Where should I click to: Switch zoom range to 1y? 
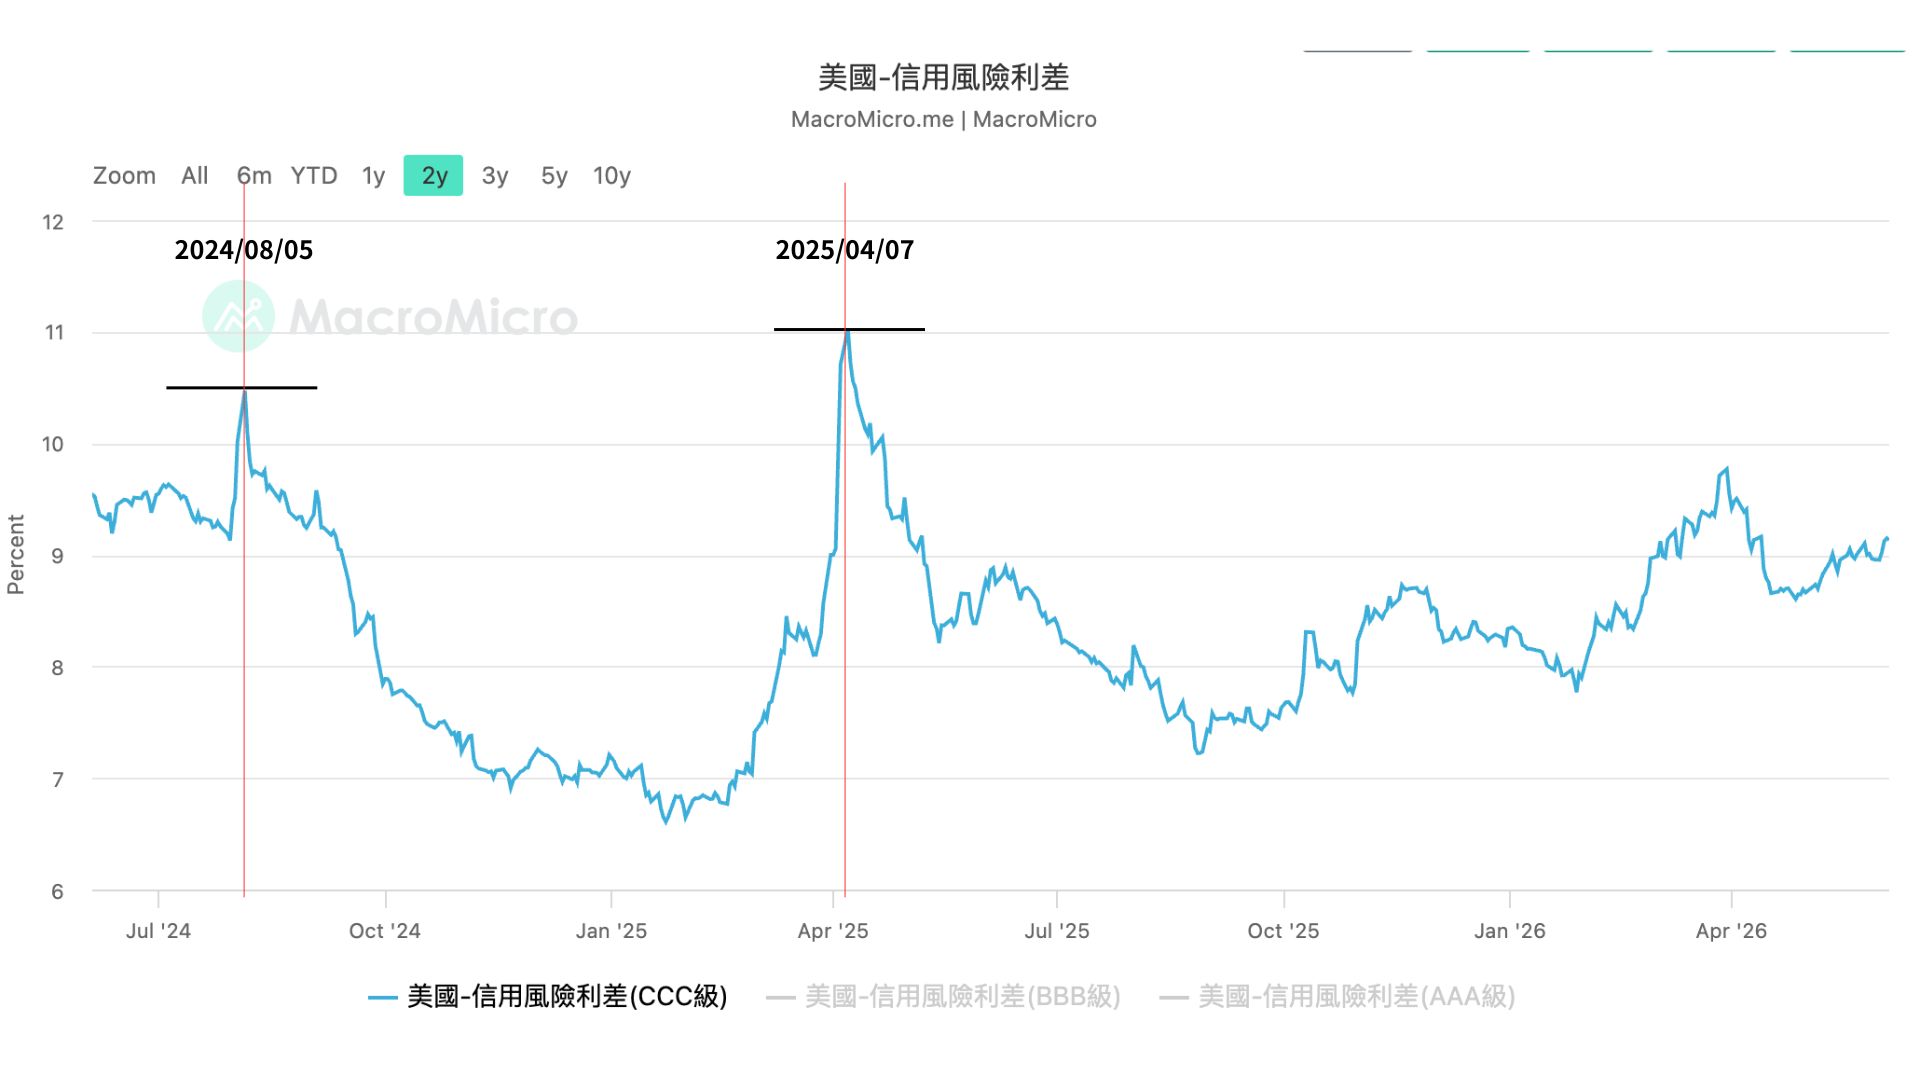[373, 176]
